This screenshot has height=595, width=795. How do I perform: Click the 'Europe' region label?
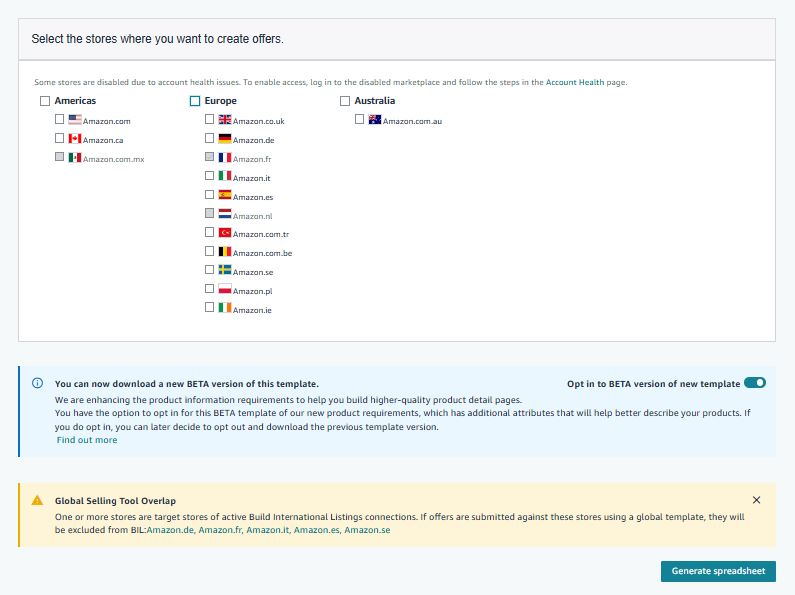(x=221, y=101)
